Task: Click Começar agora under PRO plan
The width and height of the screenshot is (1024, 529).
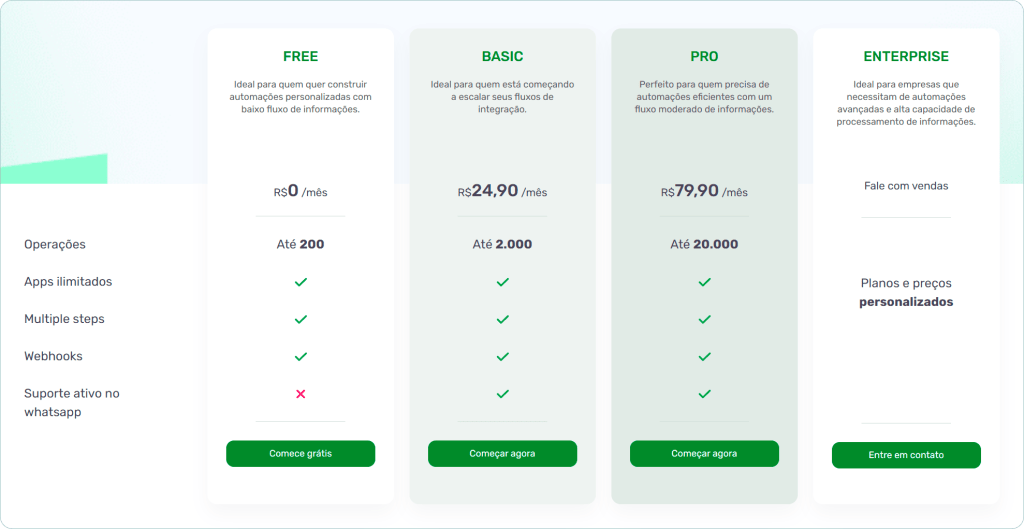Action: coord(704,453)
